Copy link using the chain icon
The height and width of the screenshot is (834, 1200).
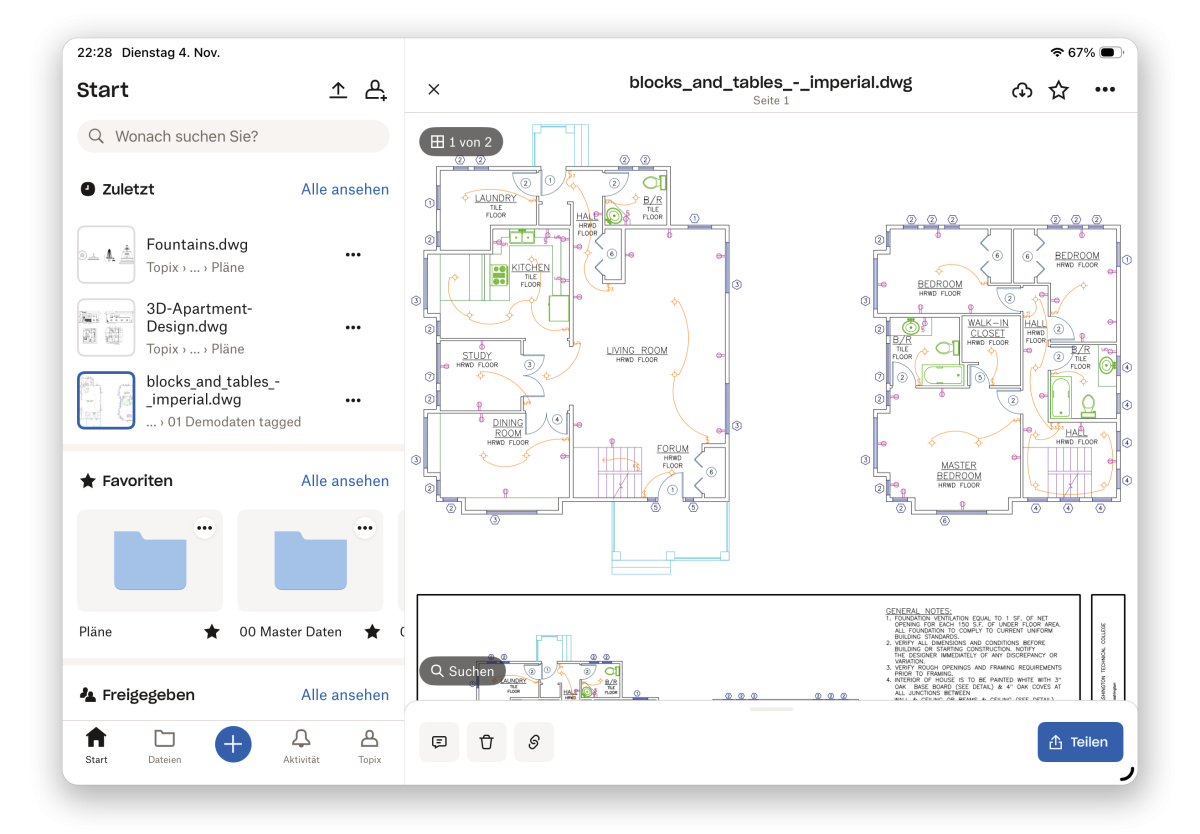pos(534,742)
